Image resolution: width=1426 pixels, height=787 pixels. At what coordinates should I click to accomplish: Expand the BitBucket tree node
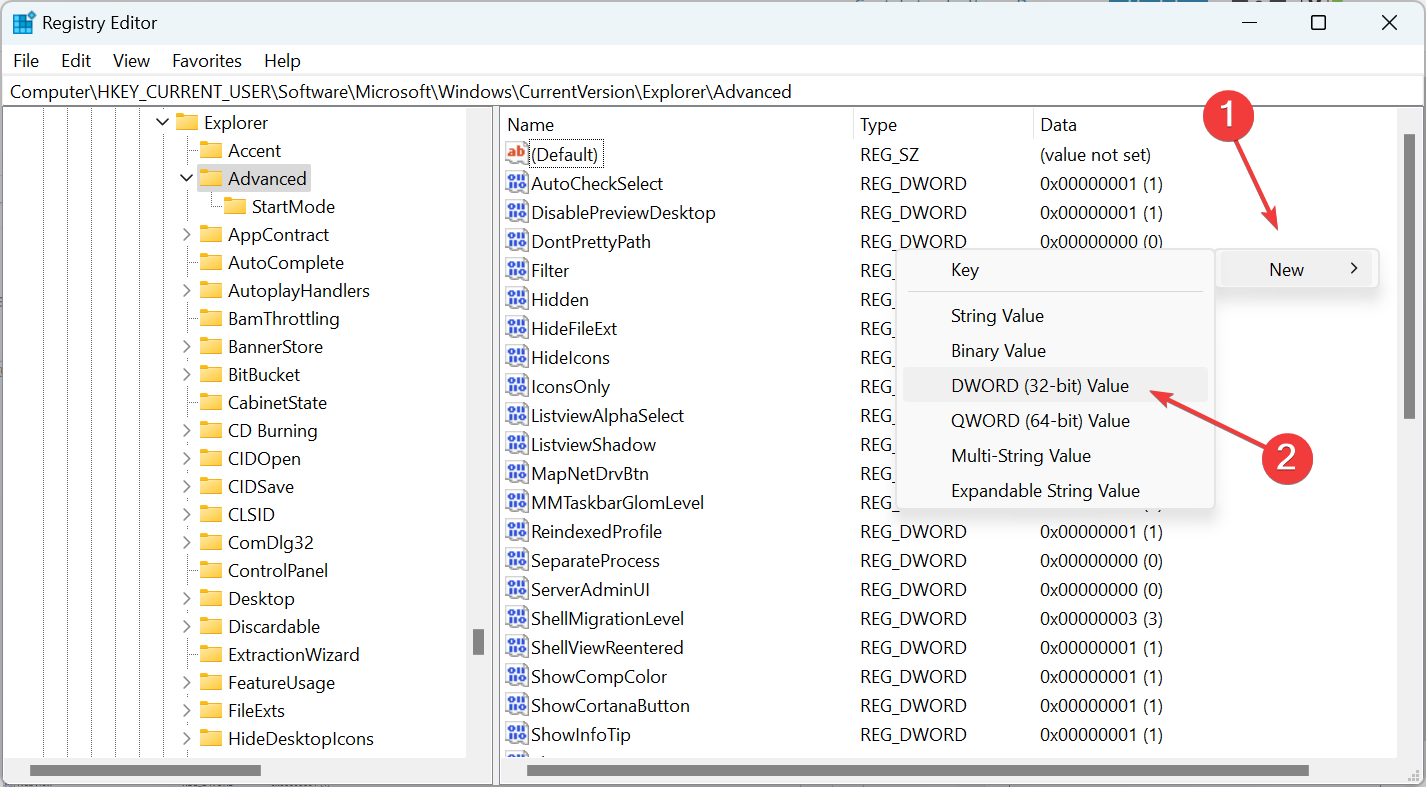pos(186,374)
